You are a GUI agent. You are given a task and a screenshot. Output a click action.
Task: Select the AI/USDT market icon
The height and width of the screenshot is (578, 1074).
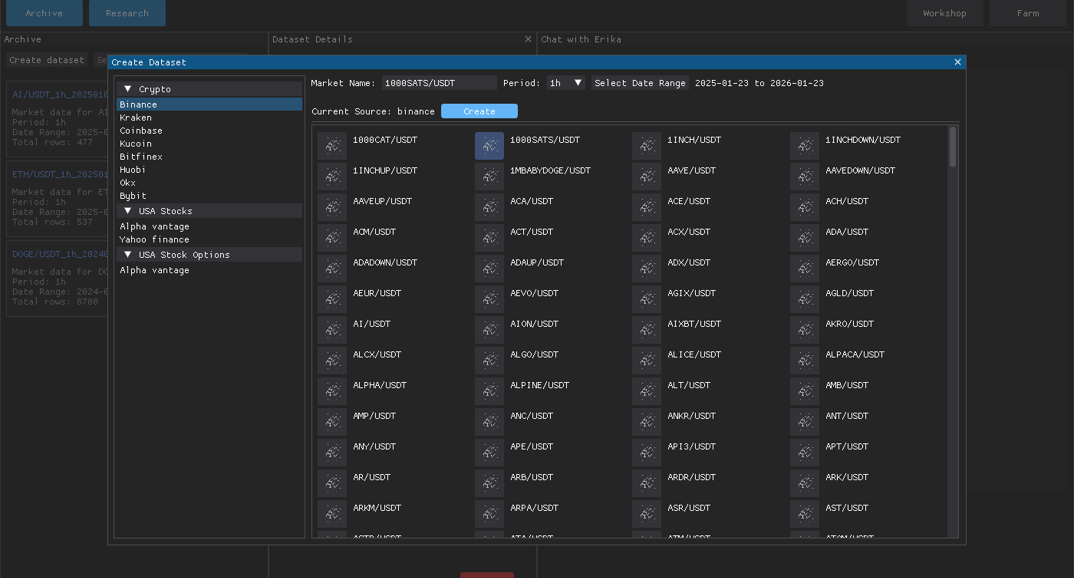tap(332, 330)
